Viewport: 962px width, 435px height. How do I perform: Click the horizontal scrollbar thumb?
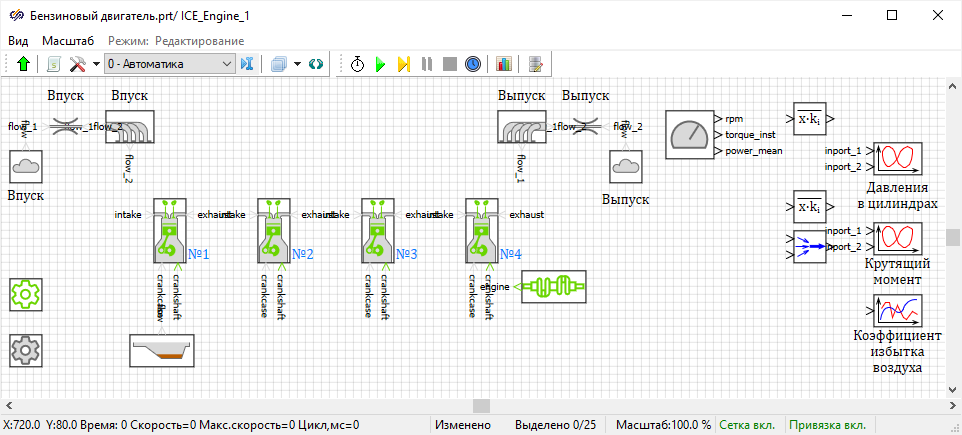tap(481, 405)
